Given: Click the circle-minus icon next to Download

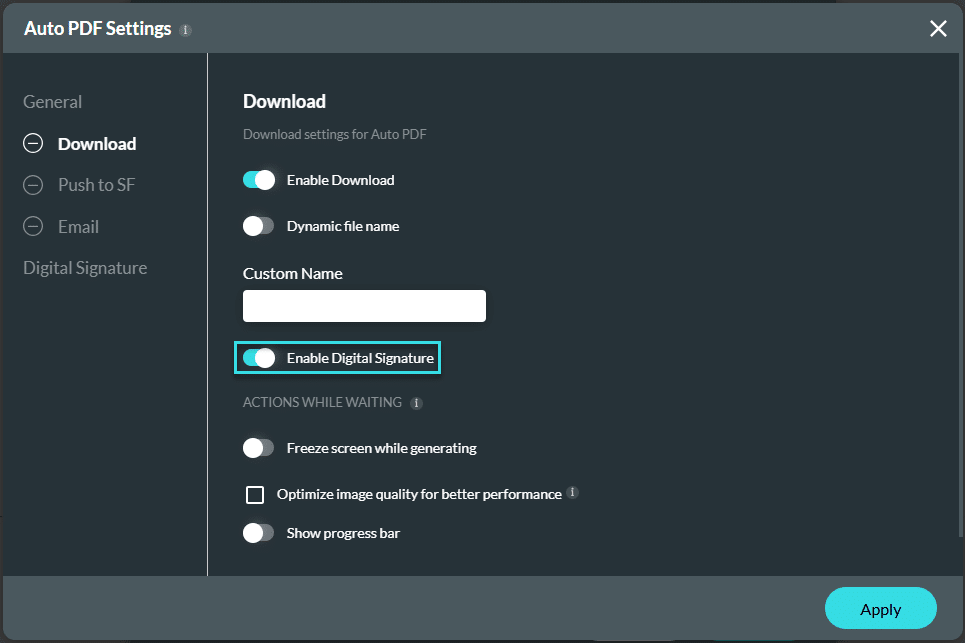Looking at the screenshot, I should 33,144.
